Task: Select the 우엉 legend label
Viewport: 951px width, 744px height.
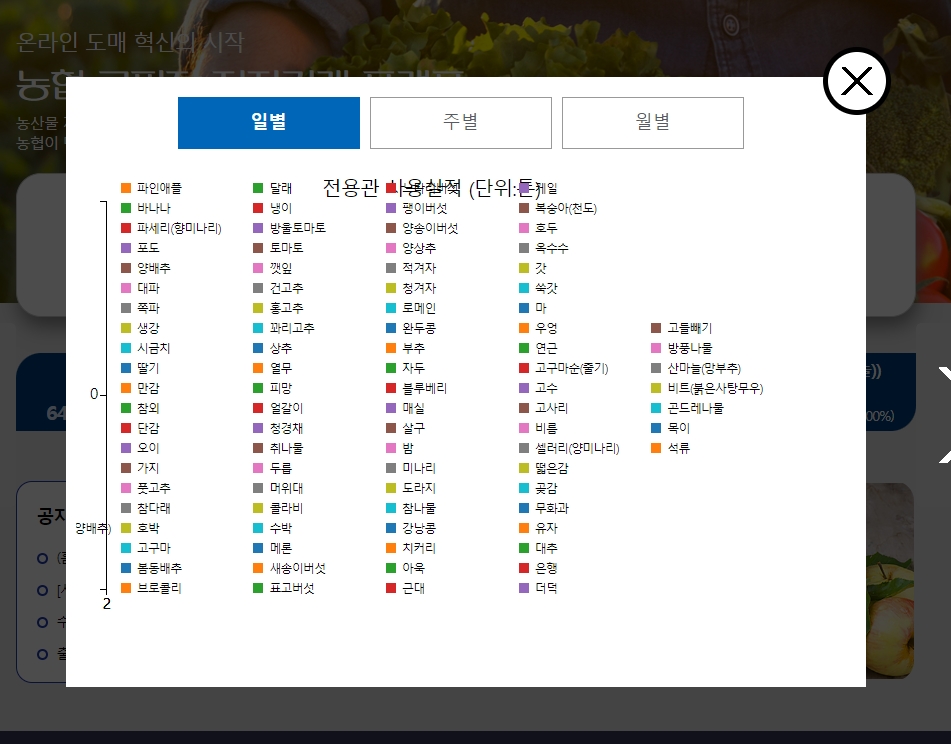Action: point(546,328)
